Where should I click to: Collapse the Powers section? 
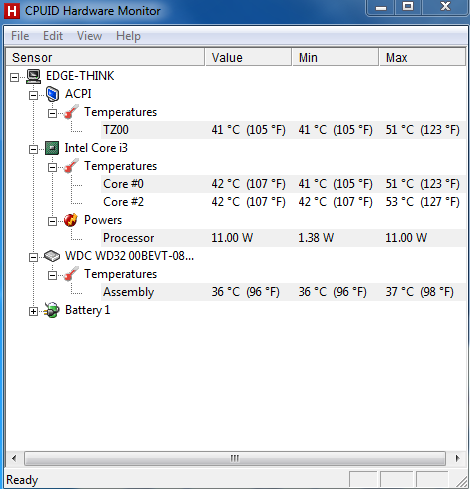tap(52, 221)
